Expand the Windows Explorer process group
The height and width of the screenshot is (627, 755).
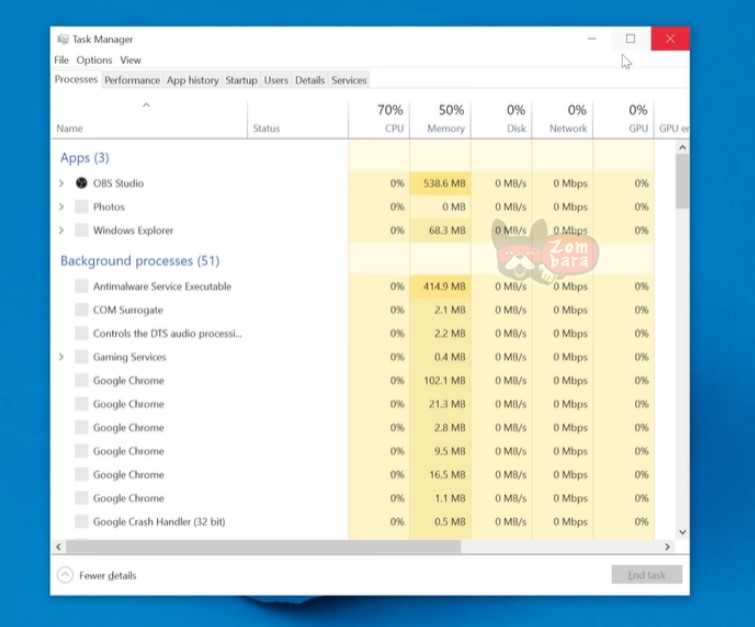61,230
